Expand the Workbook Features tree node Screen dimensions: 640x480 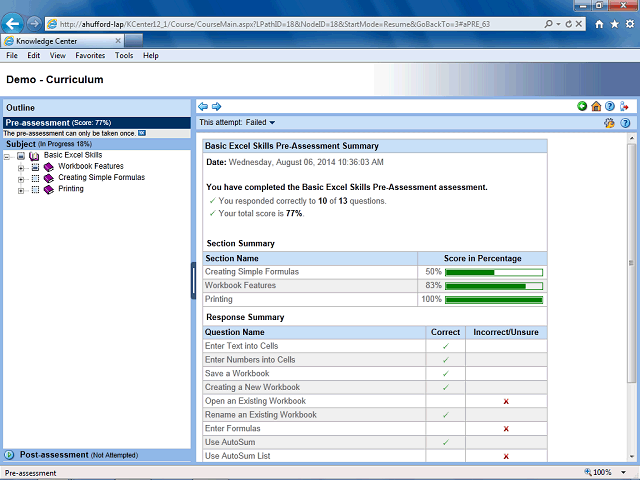pyautogui.click(x=21, y=168)
